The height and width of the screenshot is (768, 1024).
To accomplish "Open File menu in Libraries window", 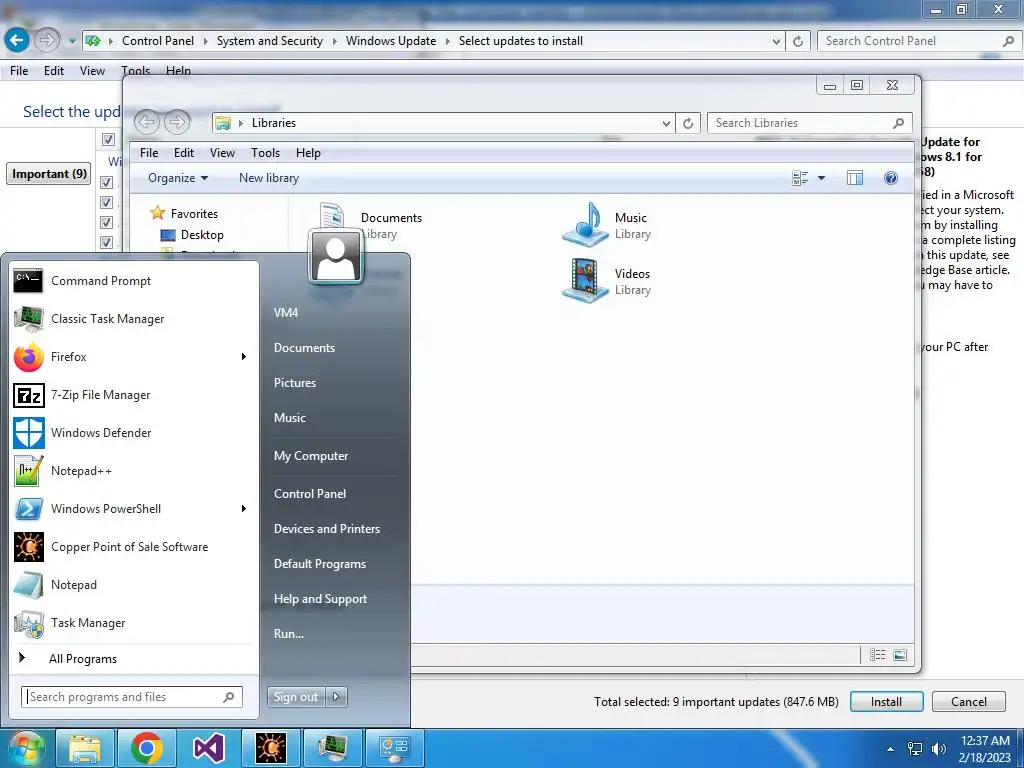I will (x=149, y=153).
